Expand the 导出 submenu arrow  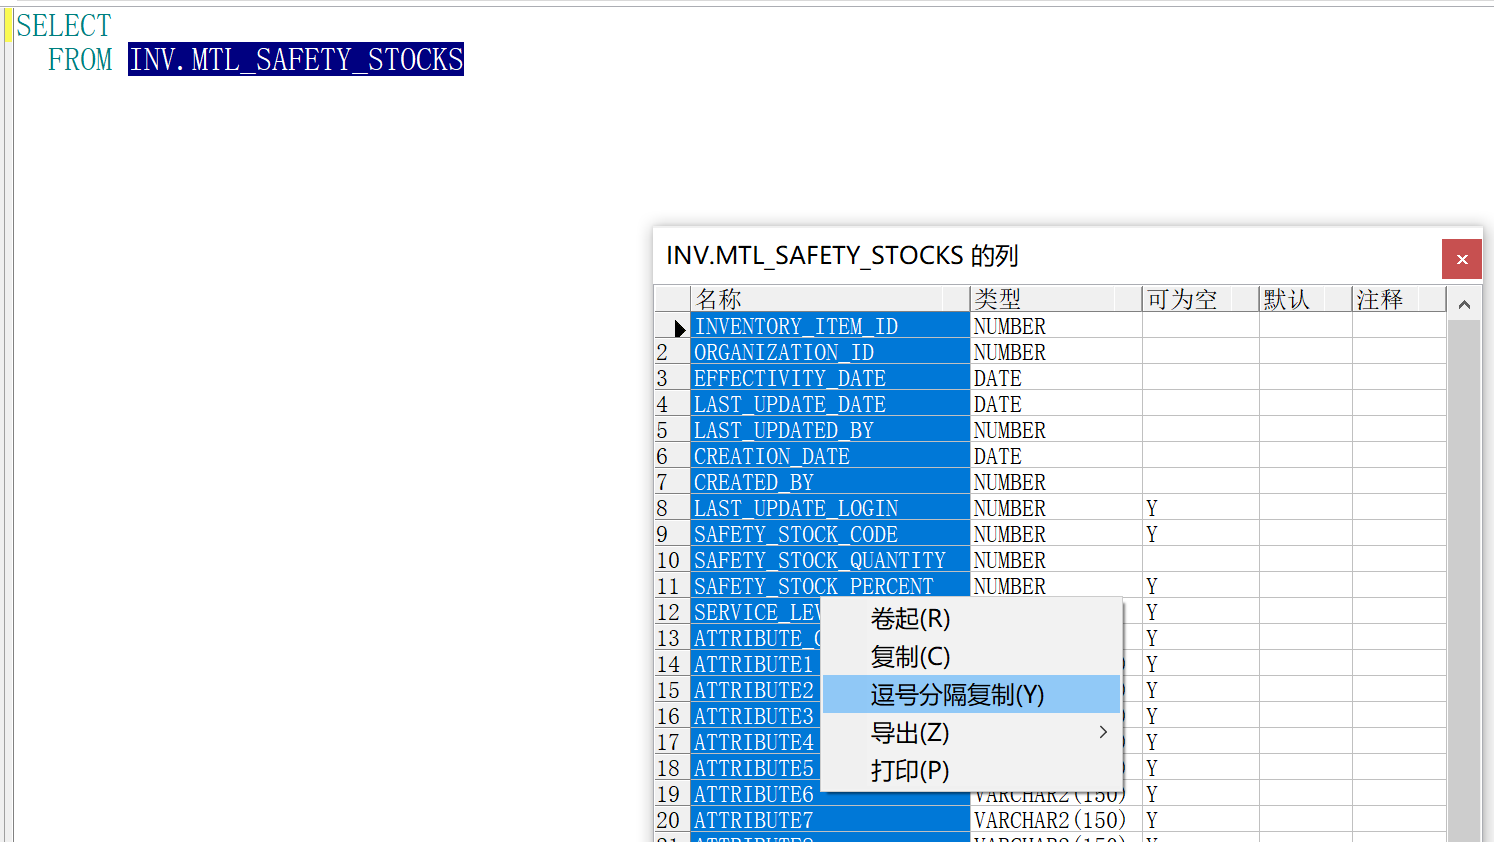(1103, 733)
